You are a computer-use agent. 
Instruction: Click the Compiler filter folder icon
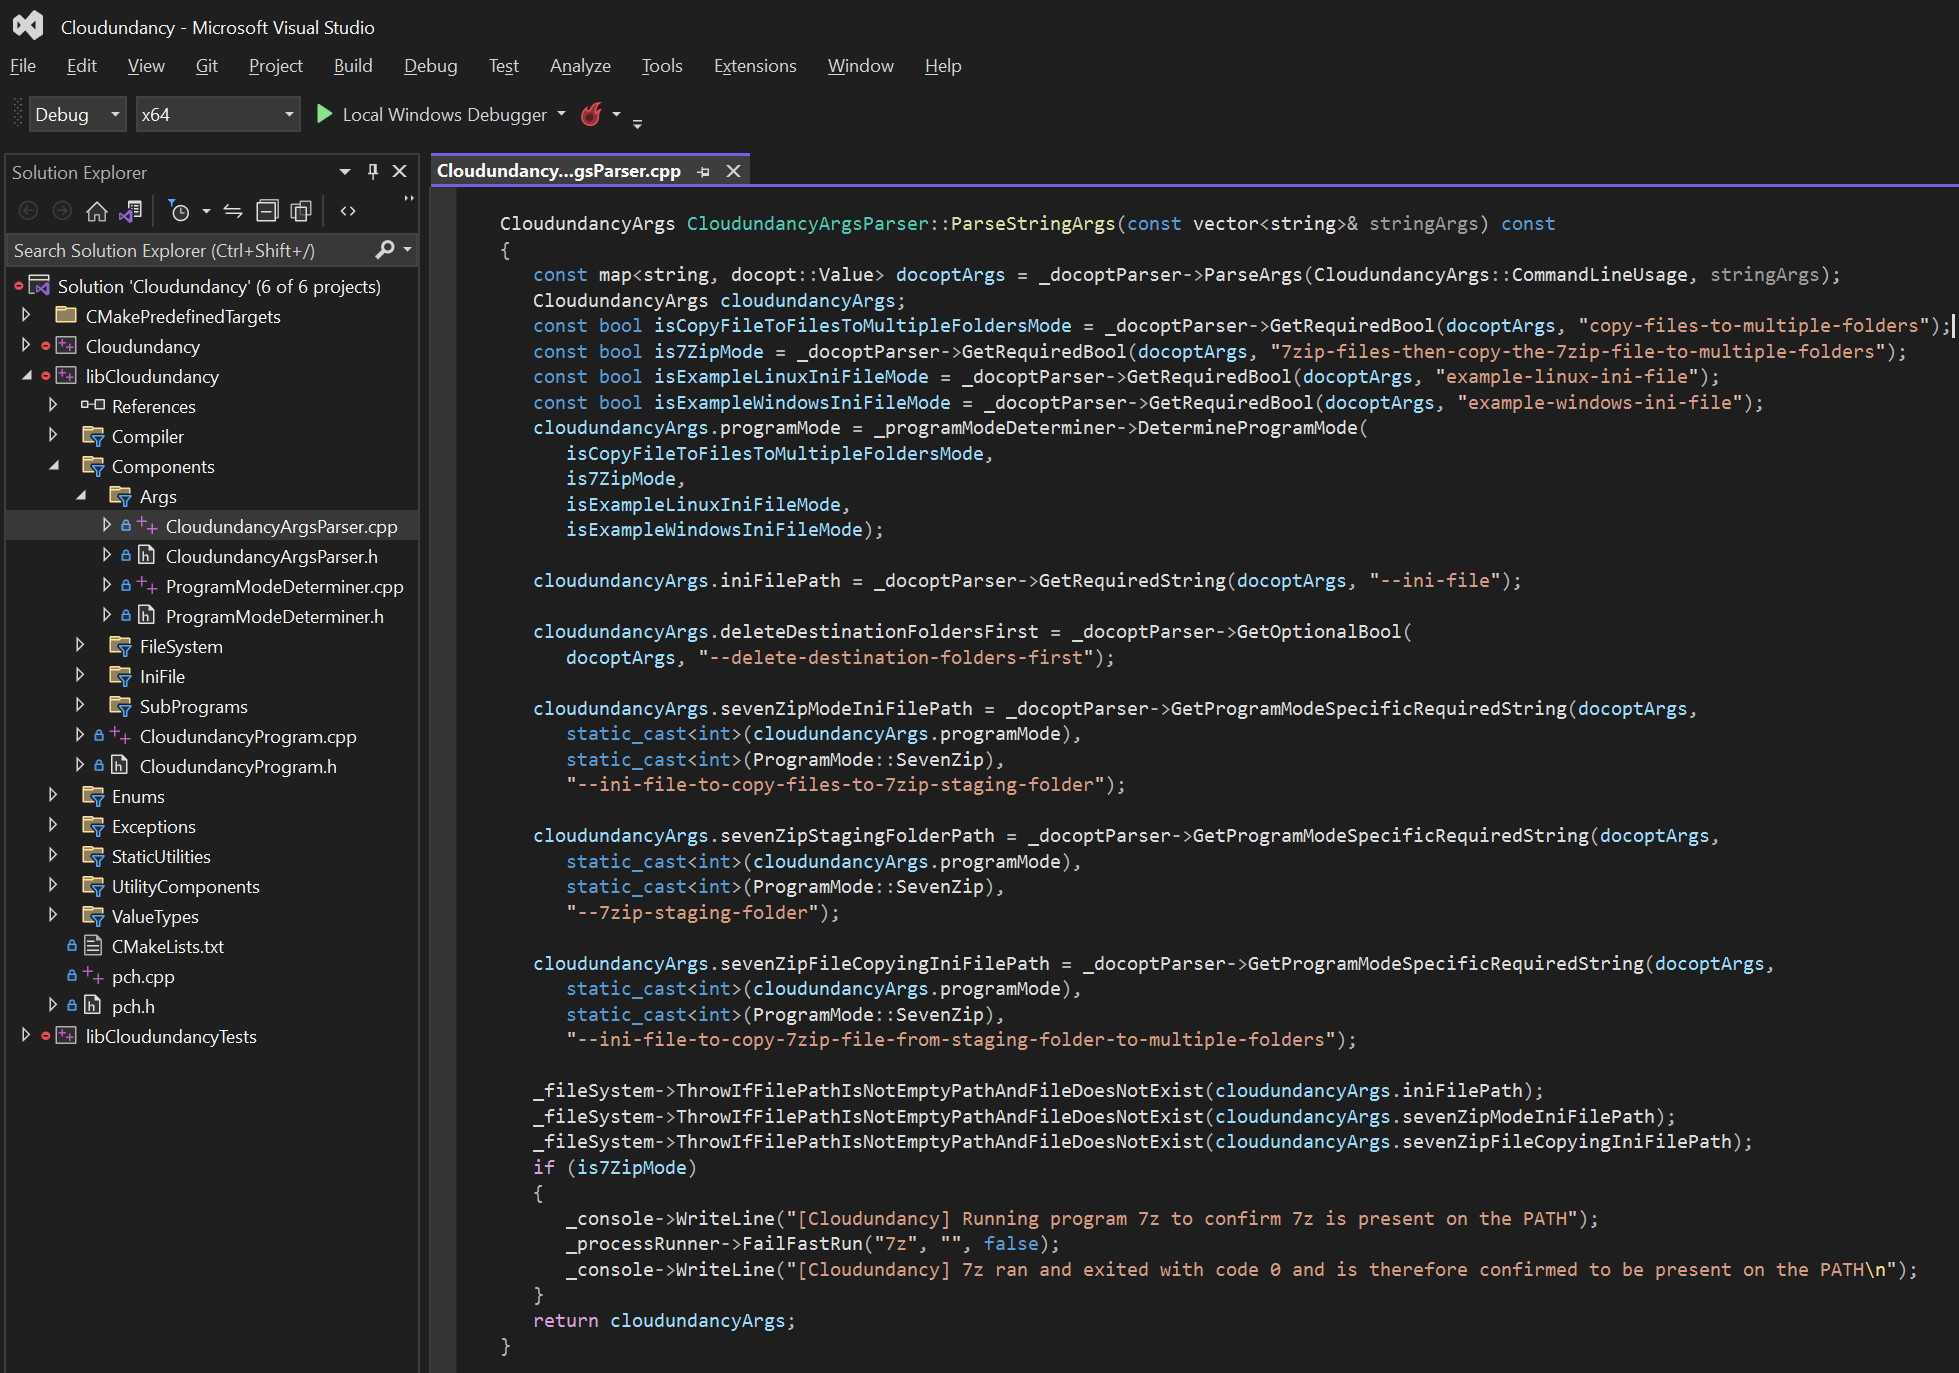93,436
